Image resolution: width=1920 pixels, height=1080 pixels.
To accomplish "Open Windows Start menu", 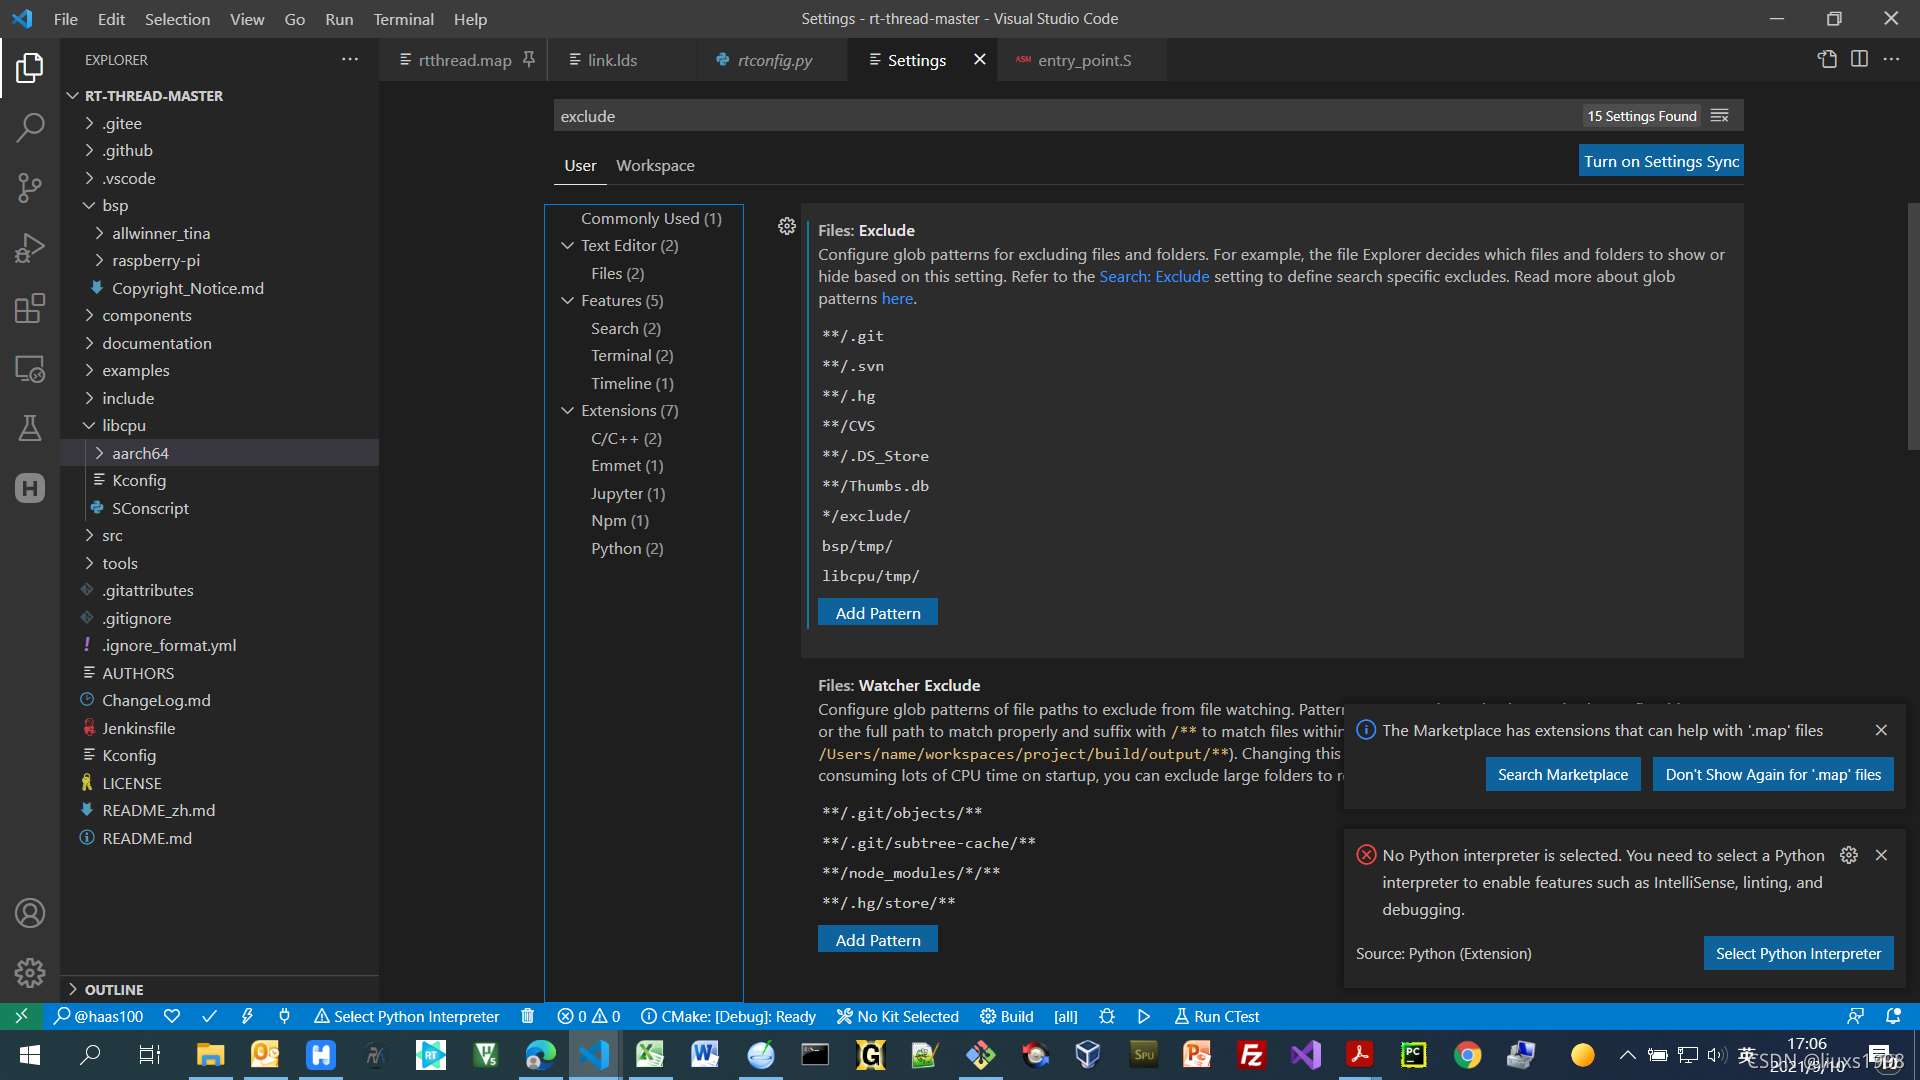I will click(x=29, y=1055).
